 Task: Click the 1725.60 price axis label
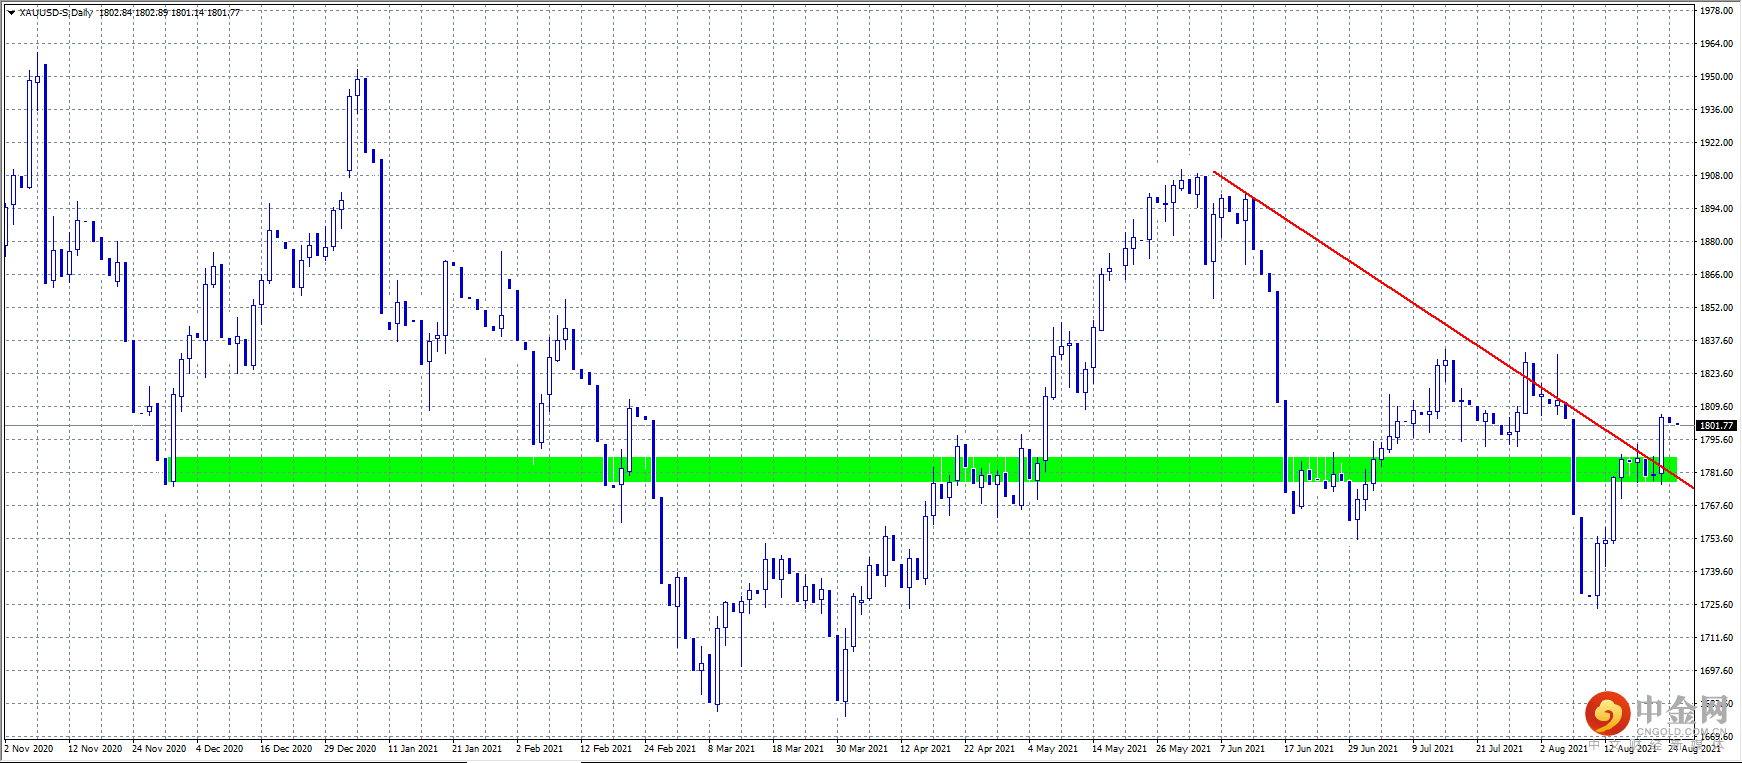coord(1716,605)
